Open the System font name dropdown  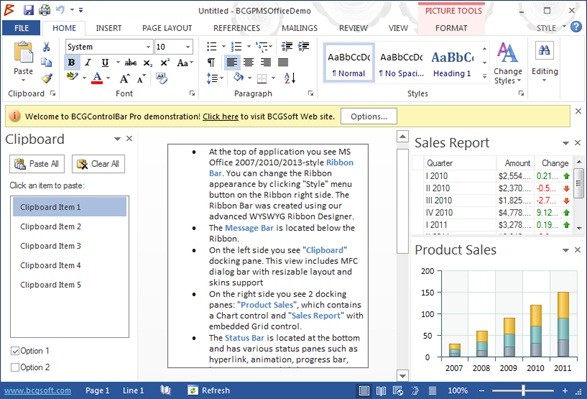coord(148,47)
